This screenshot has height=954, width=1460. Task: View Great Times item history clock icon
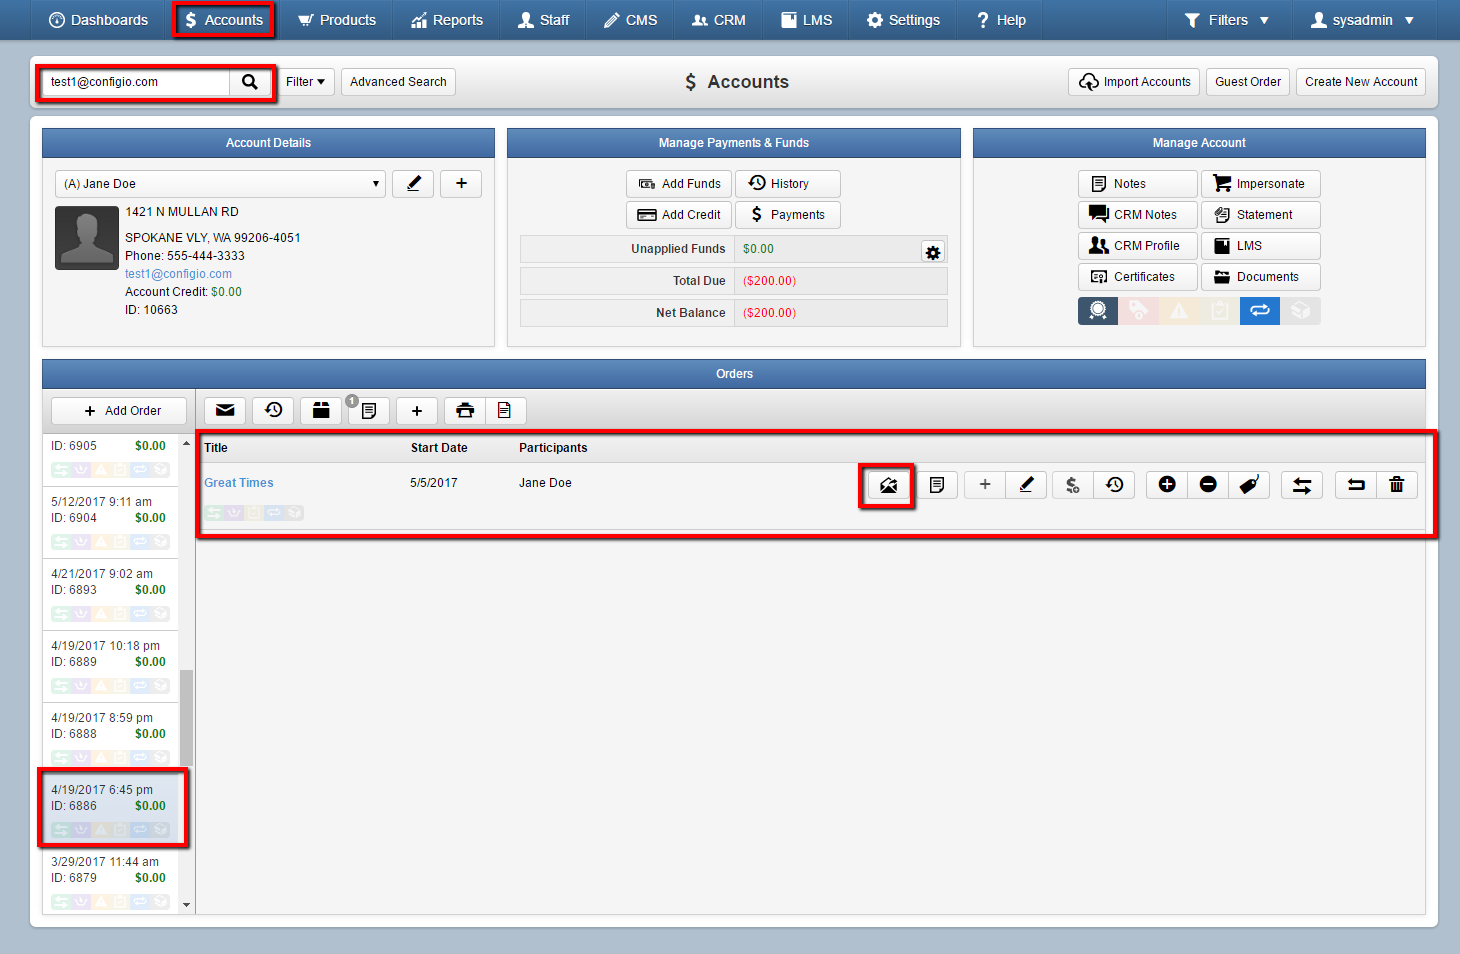(1114, 485)
